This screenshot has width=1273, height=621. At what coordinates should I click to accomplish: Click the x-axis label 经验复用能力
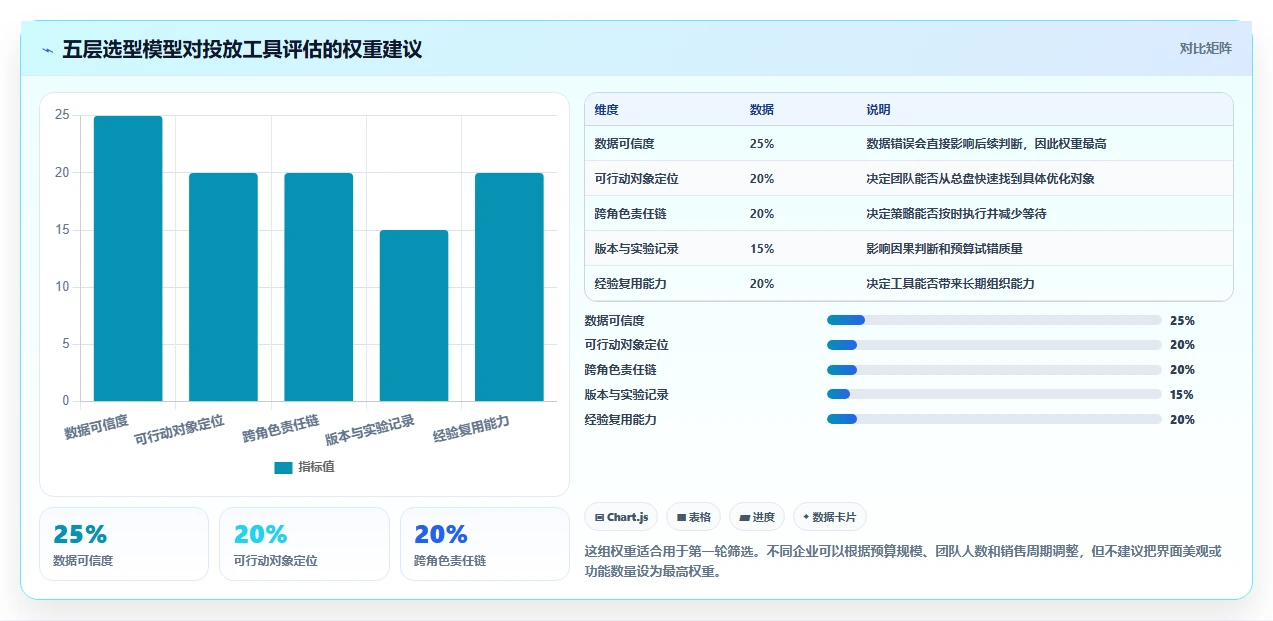pyautogui.click(x=472, y=429)
